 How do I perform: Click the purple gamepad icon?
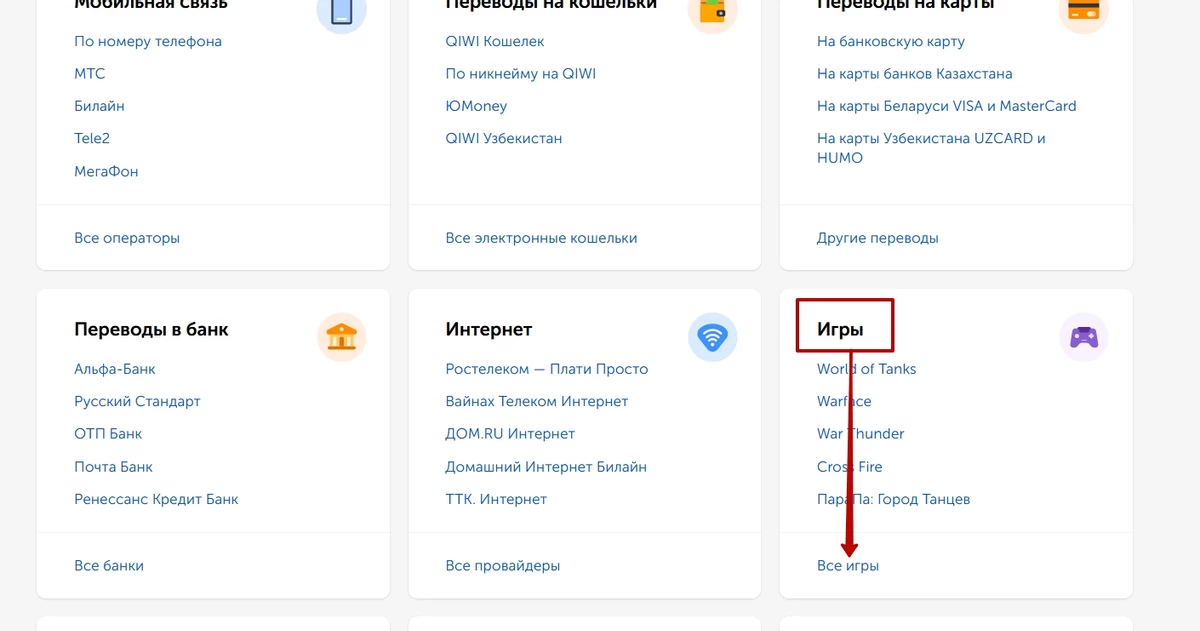1083,337
